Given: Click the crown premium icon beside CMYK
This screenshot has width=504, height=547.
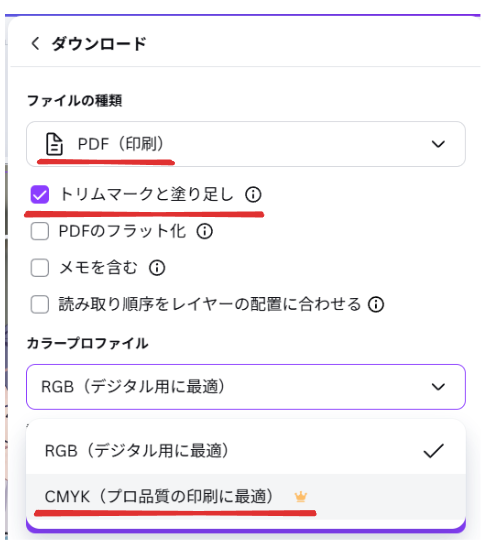Looking at the screenshot, I should point(300,496).
